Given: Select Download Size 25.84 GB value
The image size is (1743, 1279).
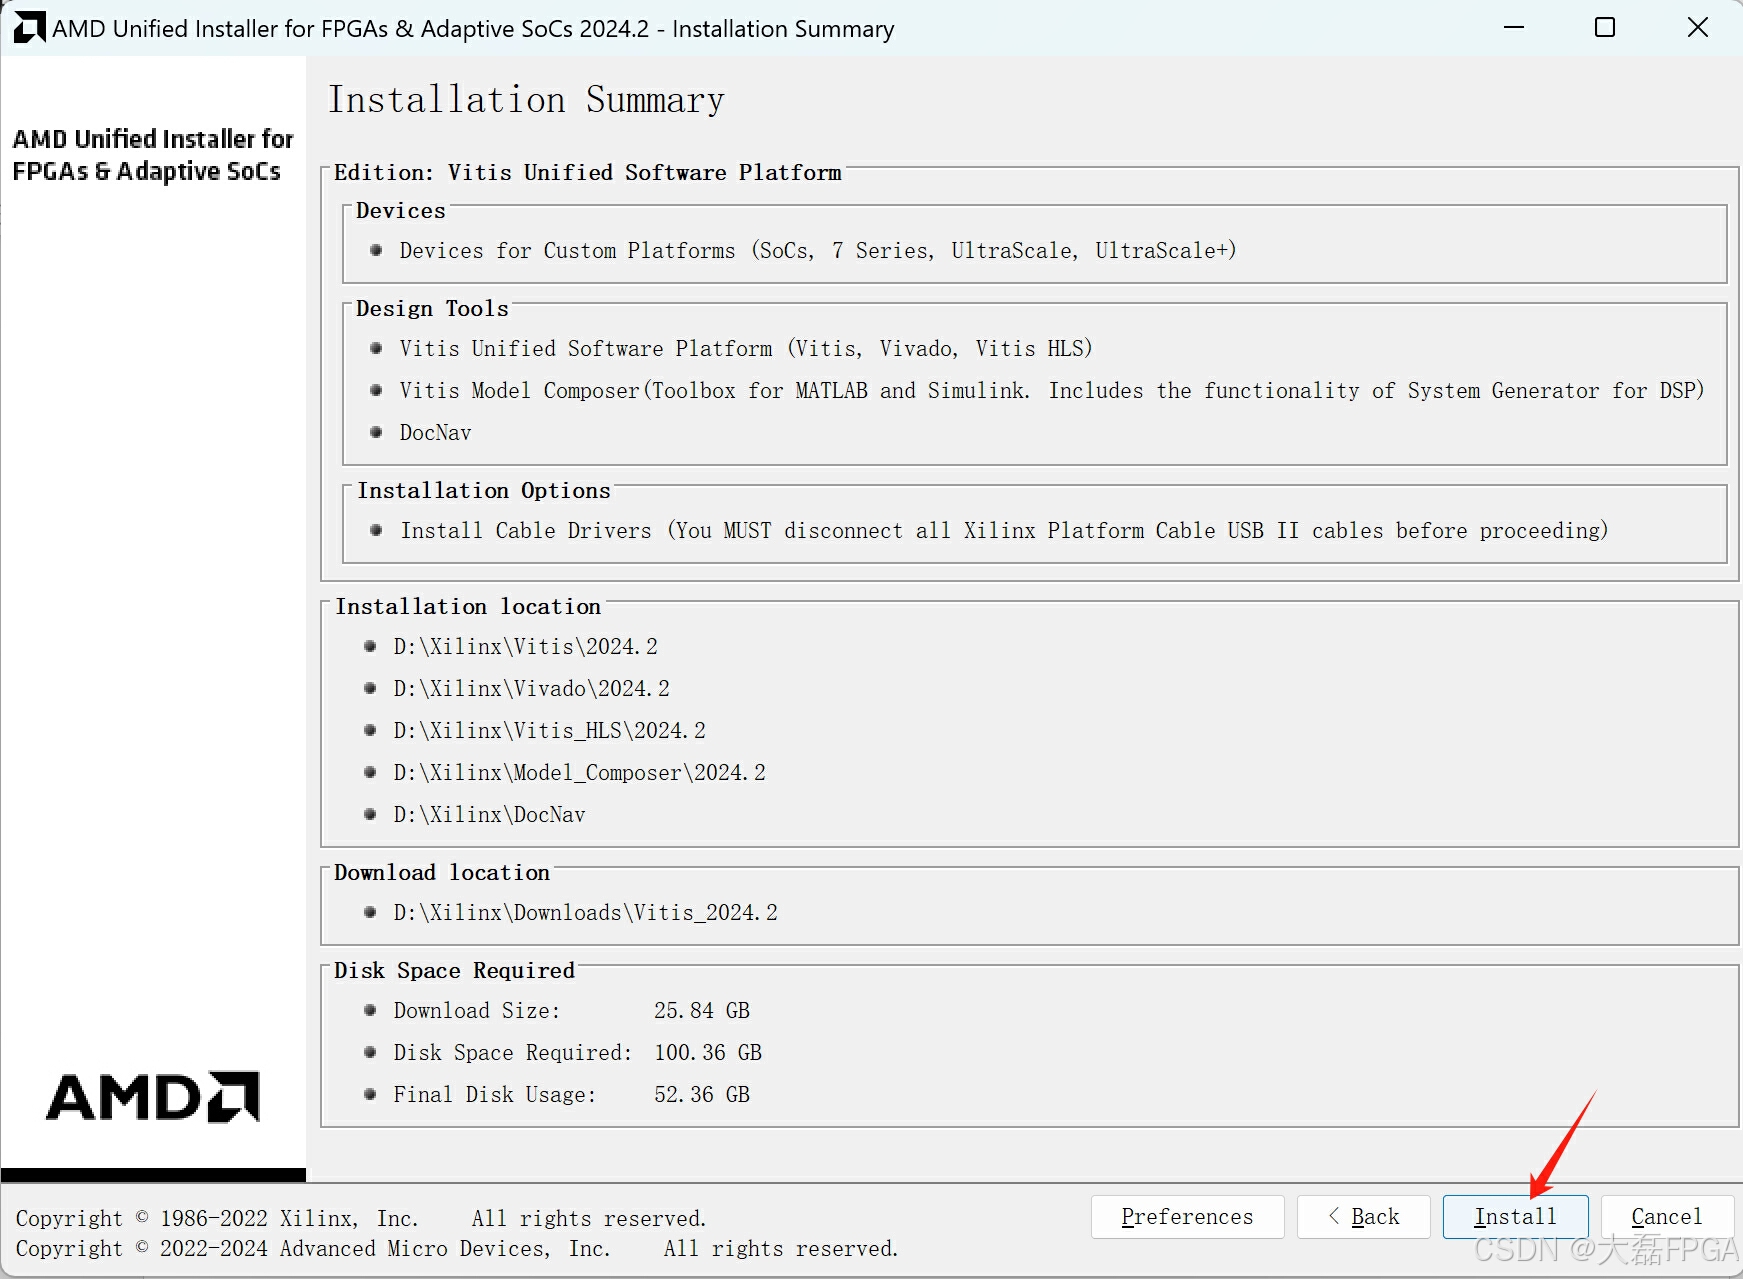Looking at the screenshot, I should 702,1011.
